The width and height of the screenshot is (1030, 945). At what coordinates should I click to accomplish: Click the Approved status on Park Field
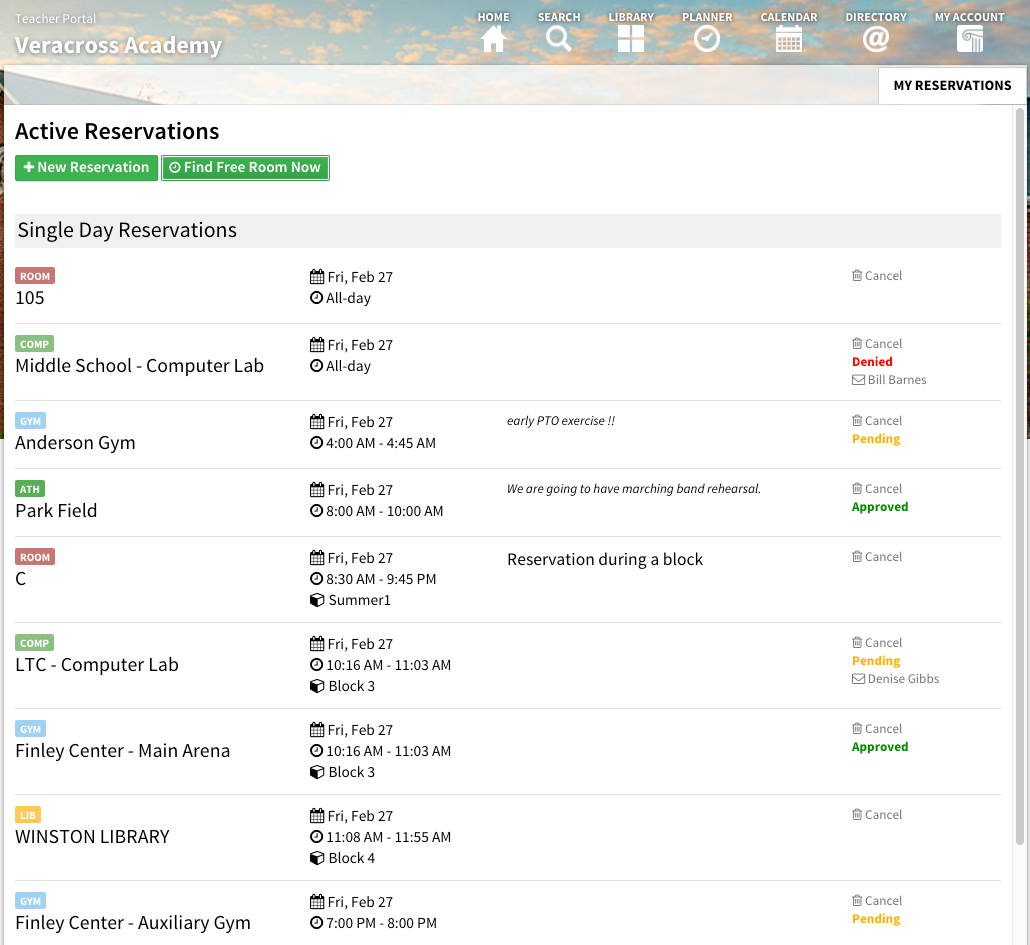(879, 506)
